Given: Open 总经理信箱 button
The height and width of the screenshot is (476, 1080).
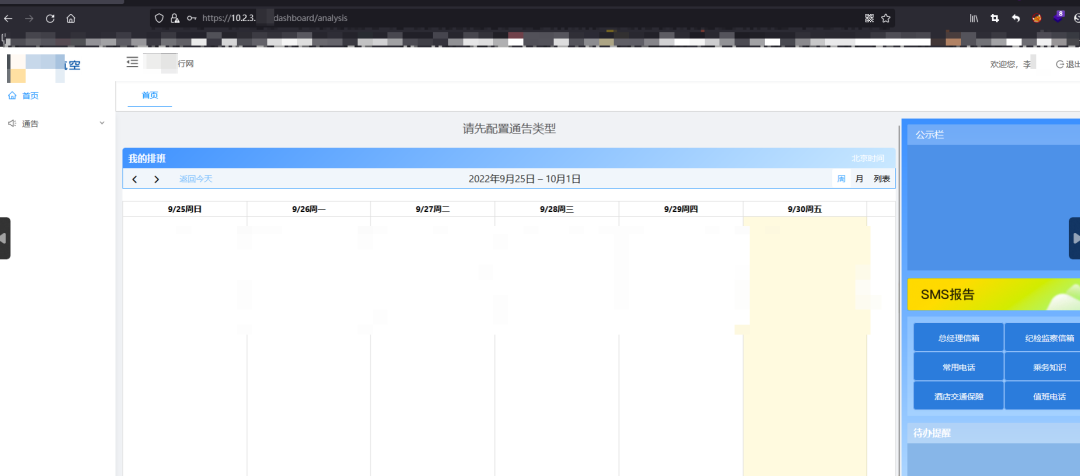Looking at the screenshot, I should click(959, 338).
